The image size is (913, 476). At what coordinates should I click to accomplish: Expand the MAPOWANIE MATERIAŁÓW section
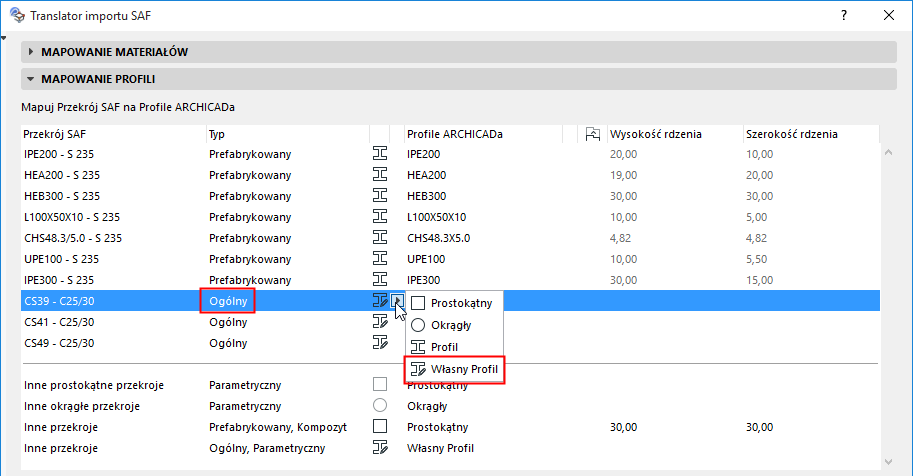[x=31, y=52]
